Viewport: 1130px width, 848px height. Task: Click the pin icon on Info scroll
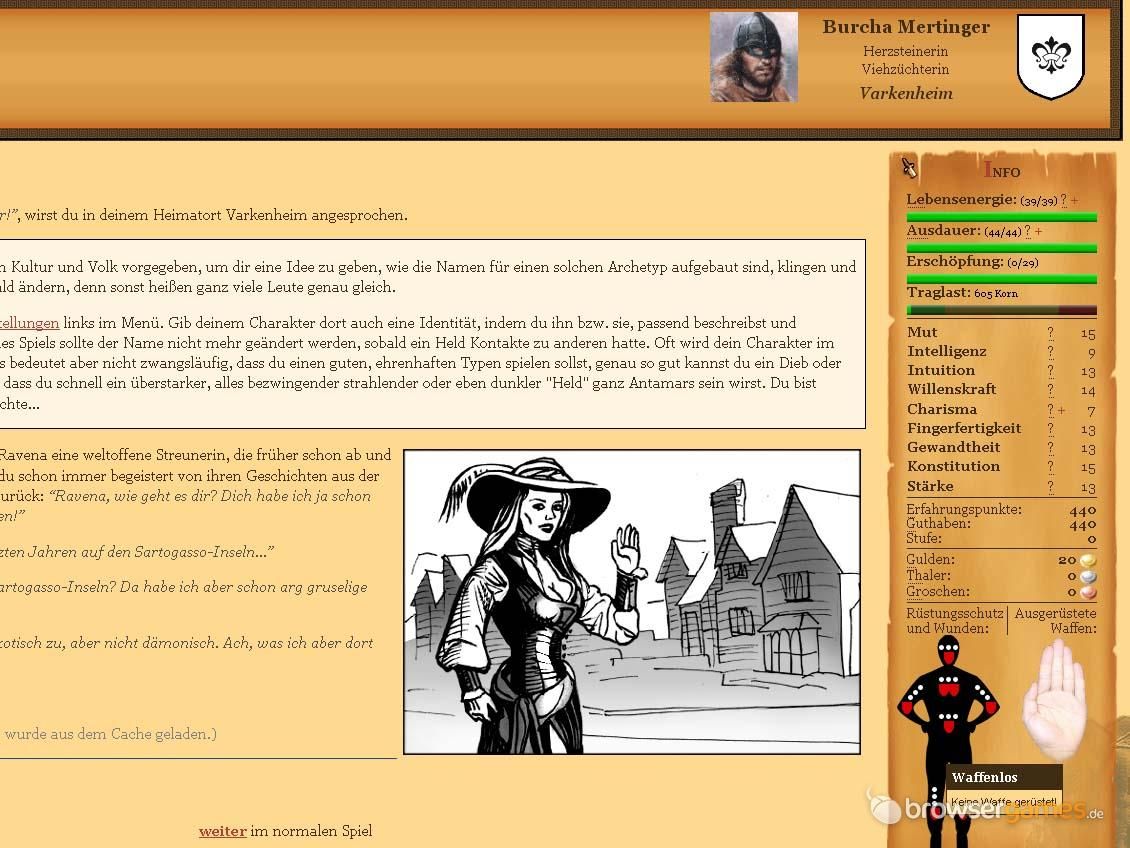pyautogui.click(x=908, y=167)
